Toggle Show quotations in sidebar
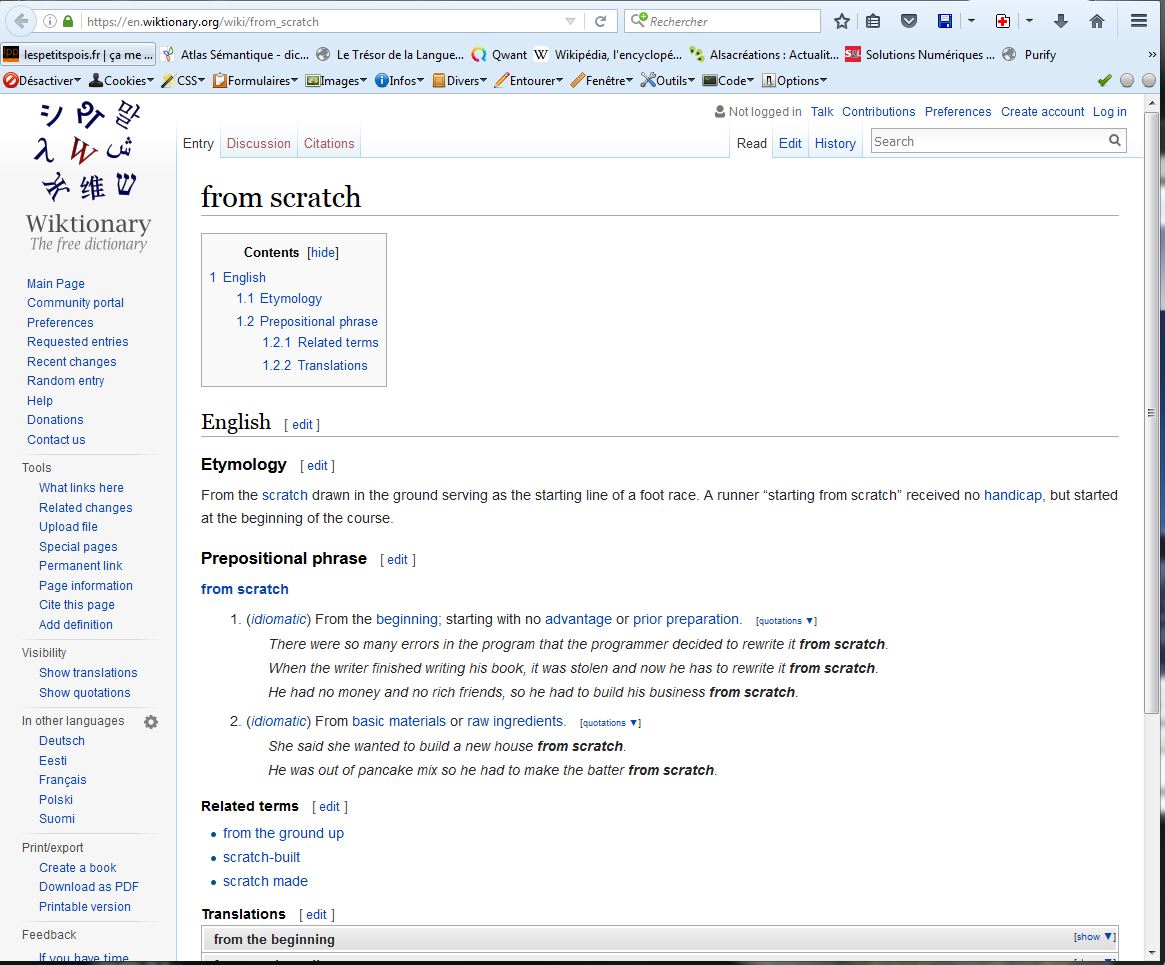 pyautogui.click(x=84, y=693)
